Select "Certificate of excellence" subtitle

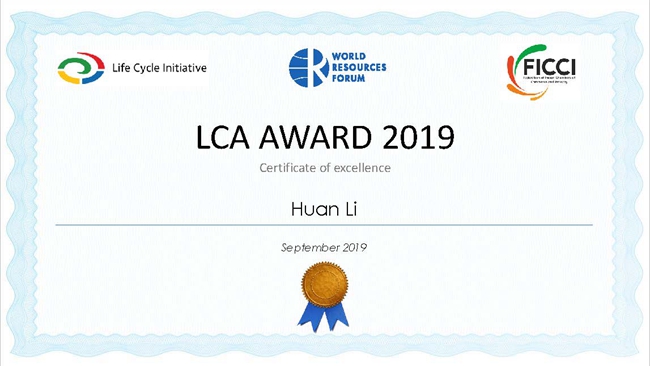click(325, 167)
